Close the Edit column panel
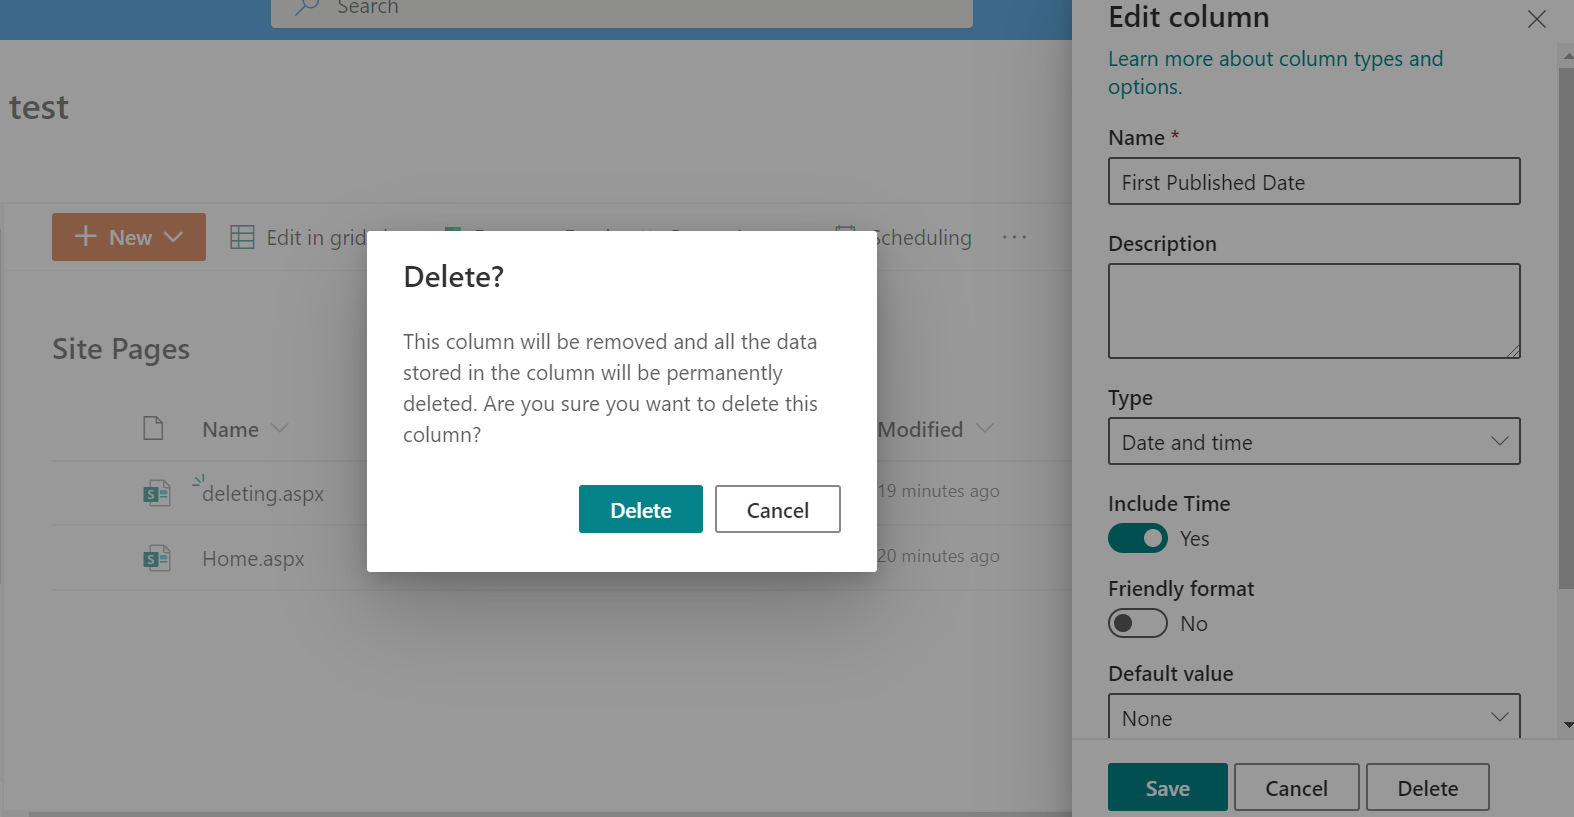This screenshot has height=817, width=1574. pyautogui.click(x=1537, y=19)
